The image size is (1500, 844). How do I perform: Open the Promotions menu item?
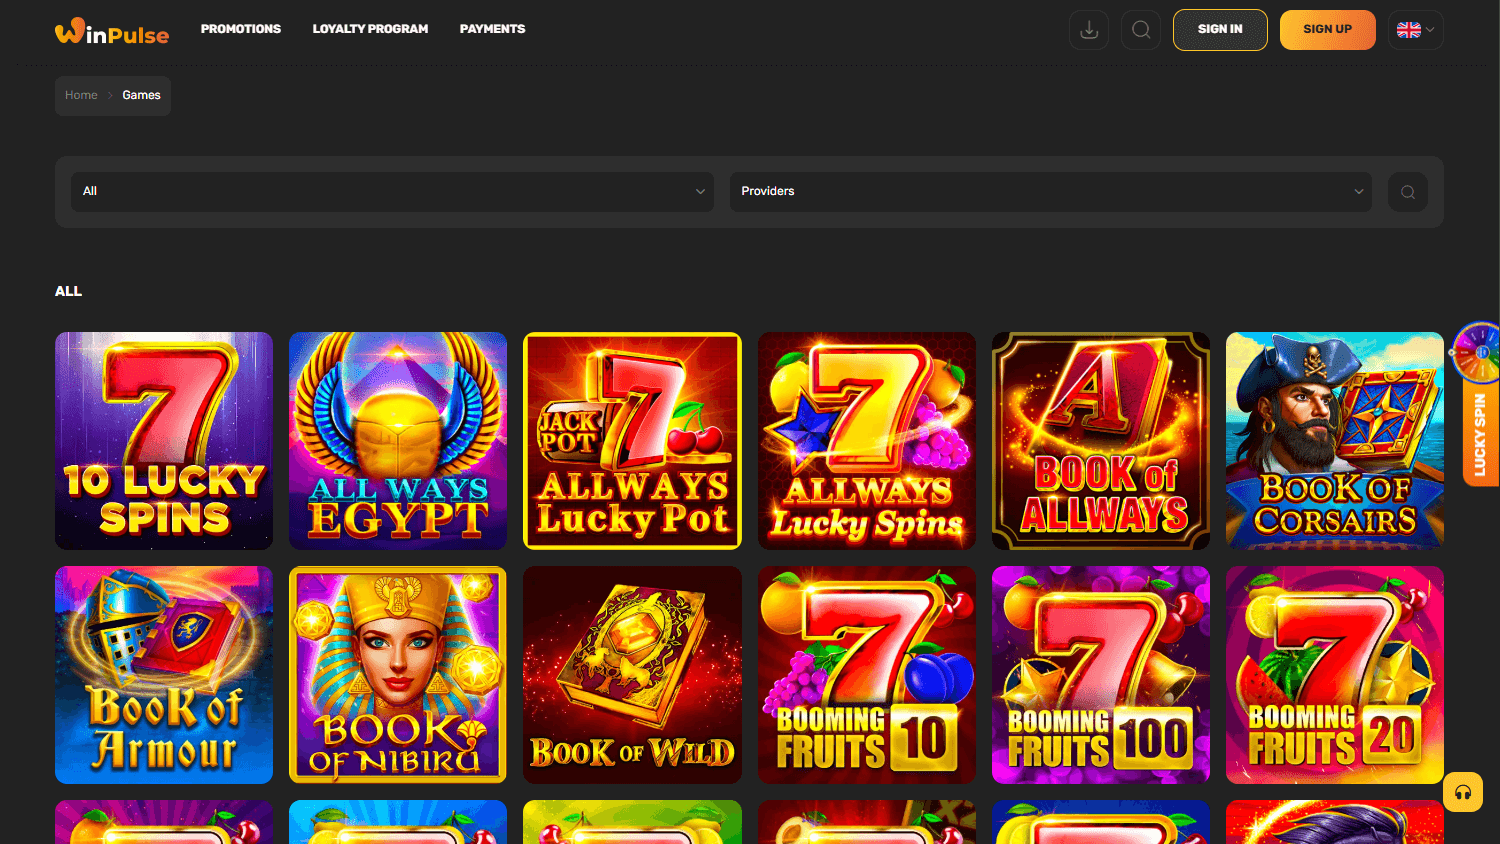click(x=240, y=29)
